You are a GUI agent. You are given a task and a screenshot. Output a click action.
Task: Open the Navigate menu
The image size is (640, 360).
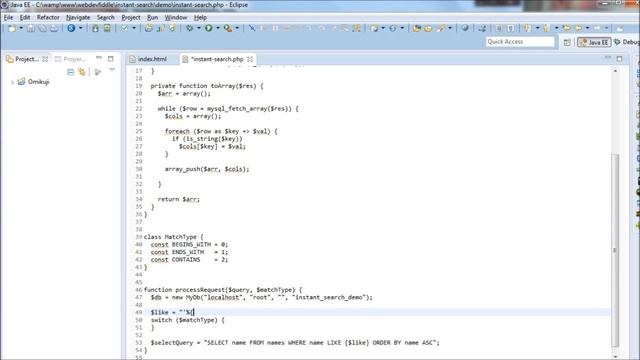coord(78,18)
